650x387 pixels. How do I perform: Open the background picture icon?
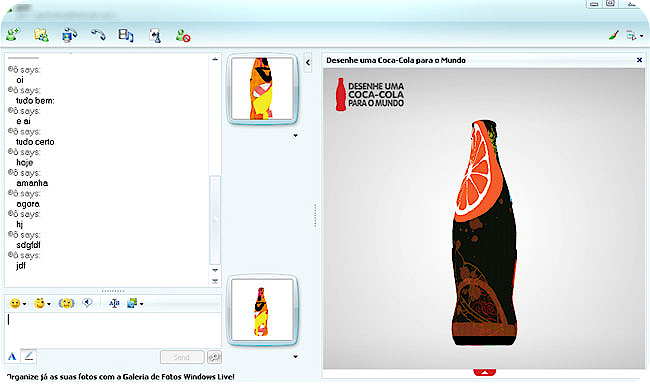tap(132, 303)
